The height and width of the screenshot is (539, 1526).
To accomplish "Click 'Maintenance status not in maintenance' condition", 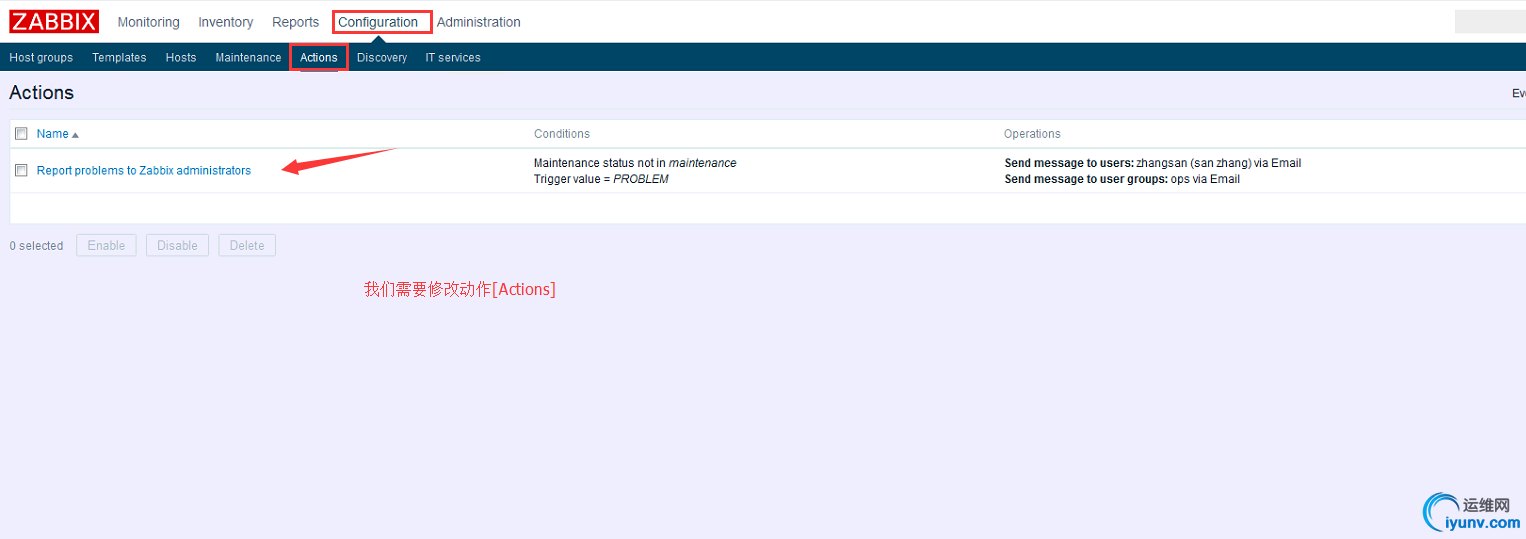I will [635, 163].
